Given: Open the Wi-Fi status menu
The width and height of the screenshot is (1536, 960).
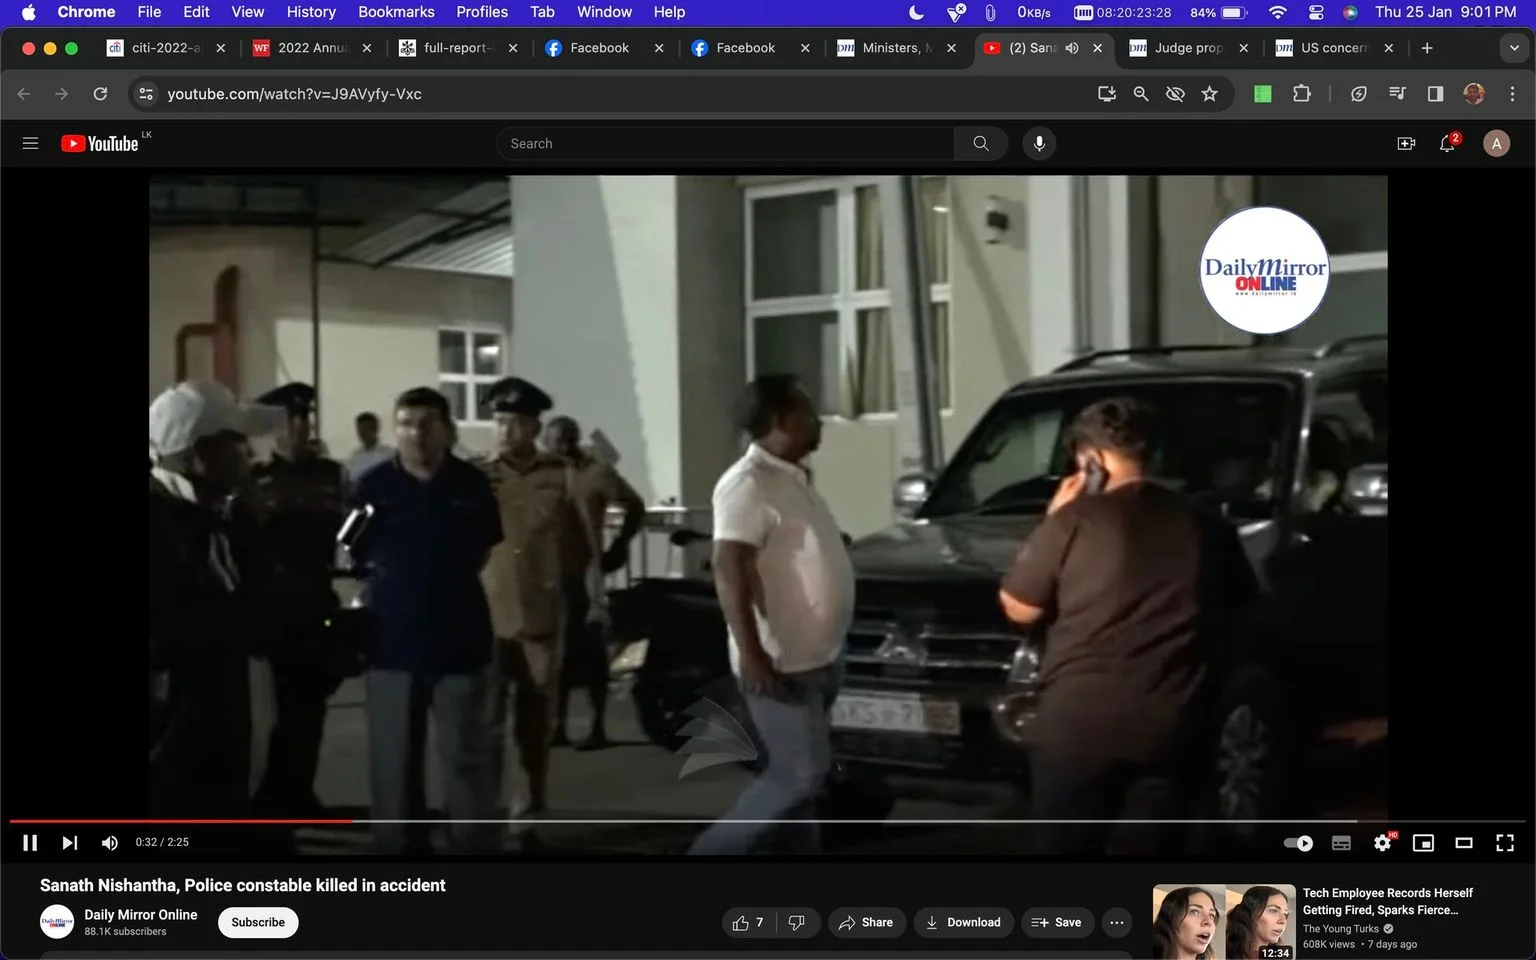Looking at the screenshot, I should pos(1277,12).
